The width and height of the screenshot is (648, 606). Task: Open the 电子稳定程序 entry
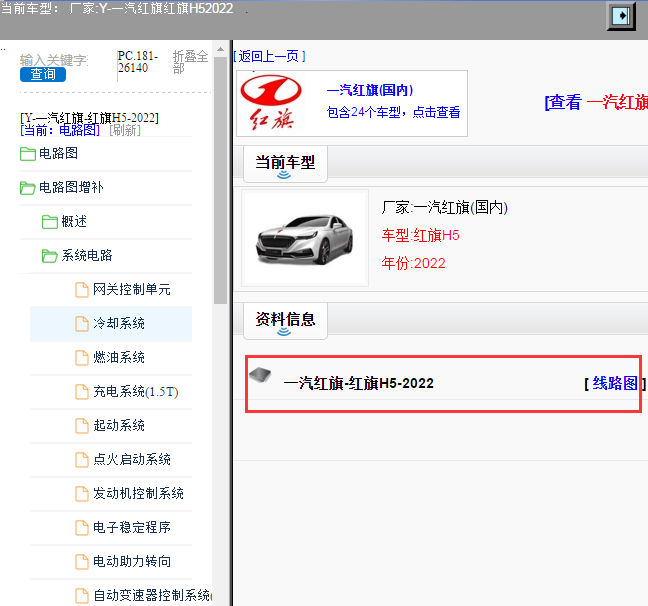point(131,527)
